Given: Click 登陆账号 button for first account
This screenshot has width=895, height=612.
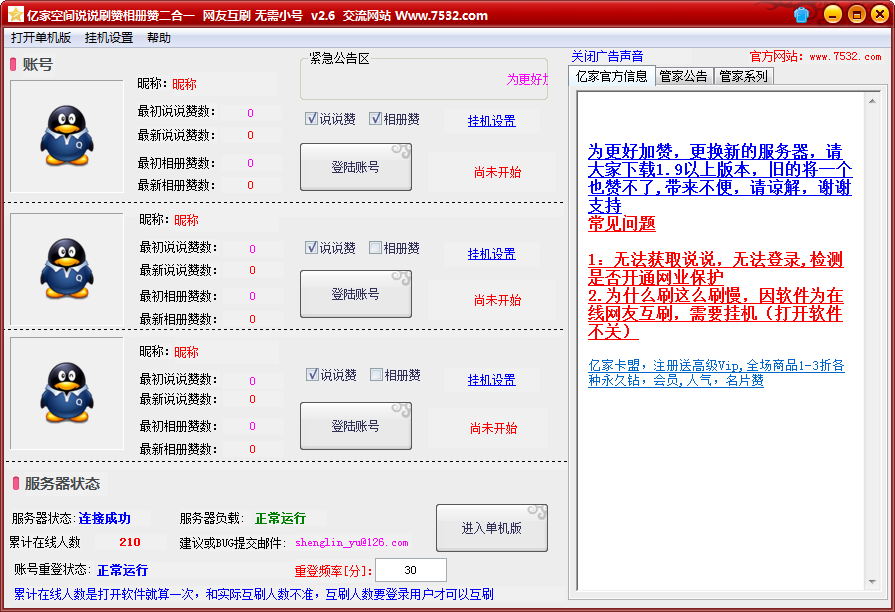Looking at the screenshot, I should coord(355,167).
